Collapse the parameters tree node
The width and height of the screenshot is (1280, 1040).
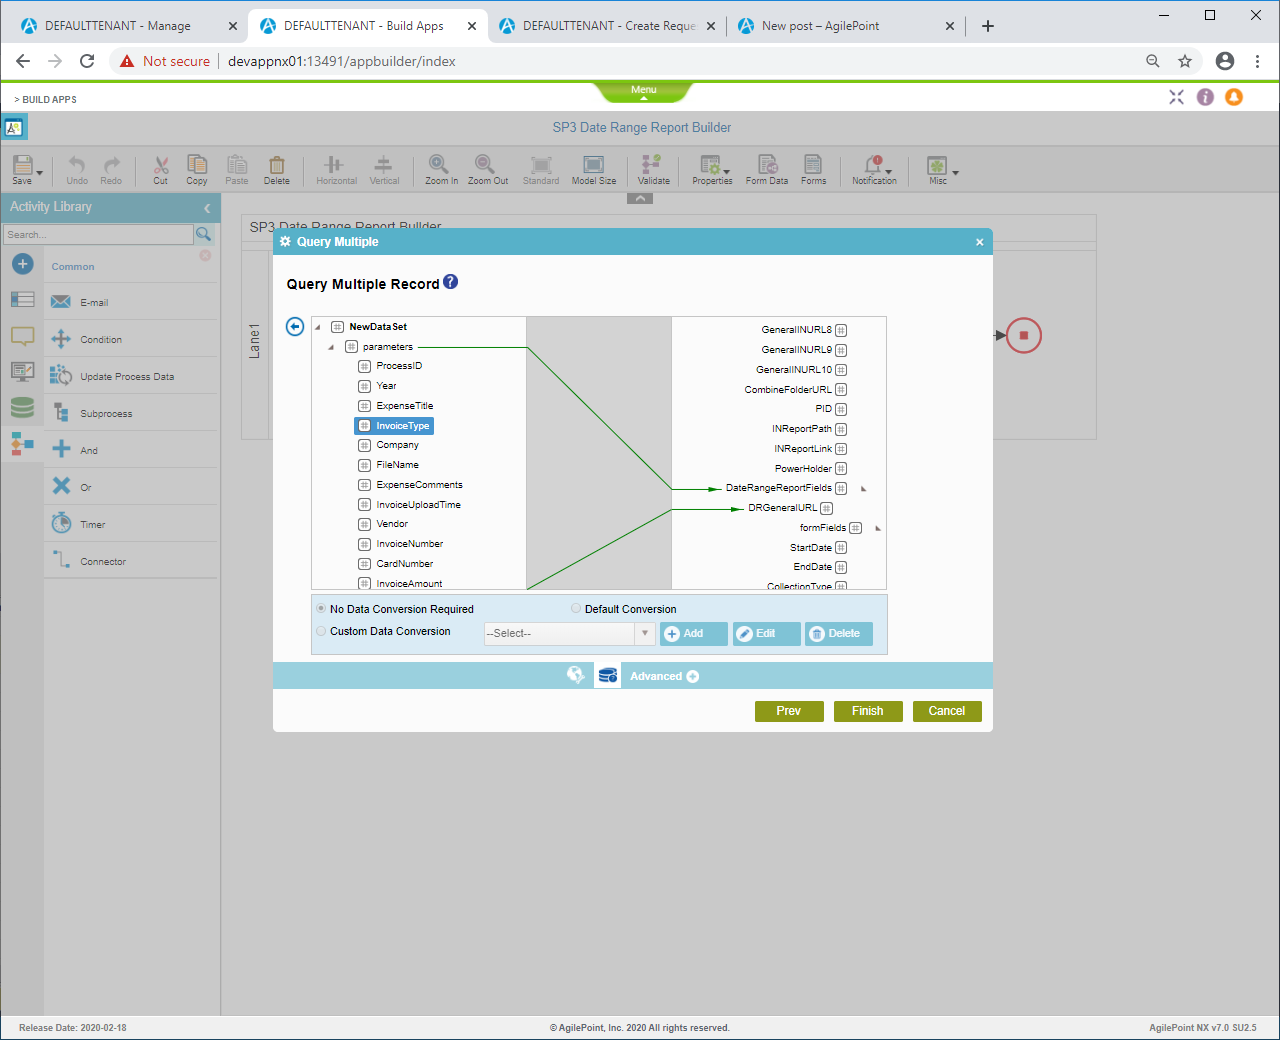coord(331,347)
